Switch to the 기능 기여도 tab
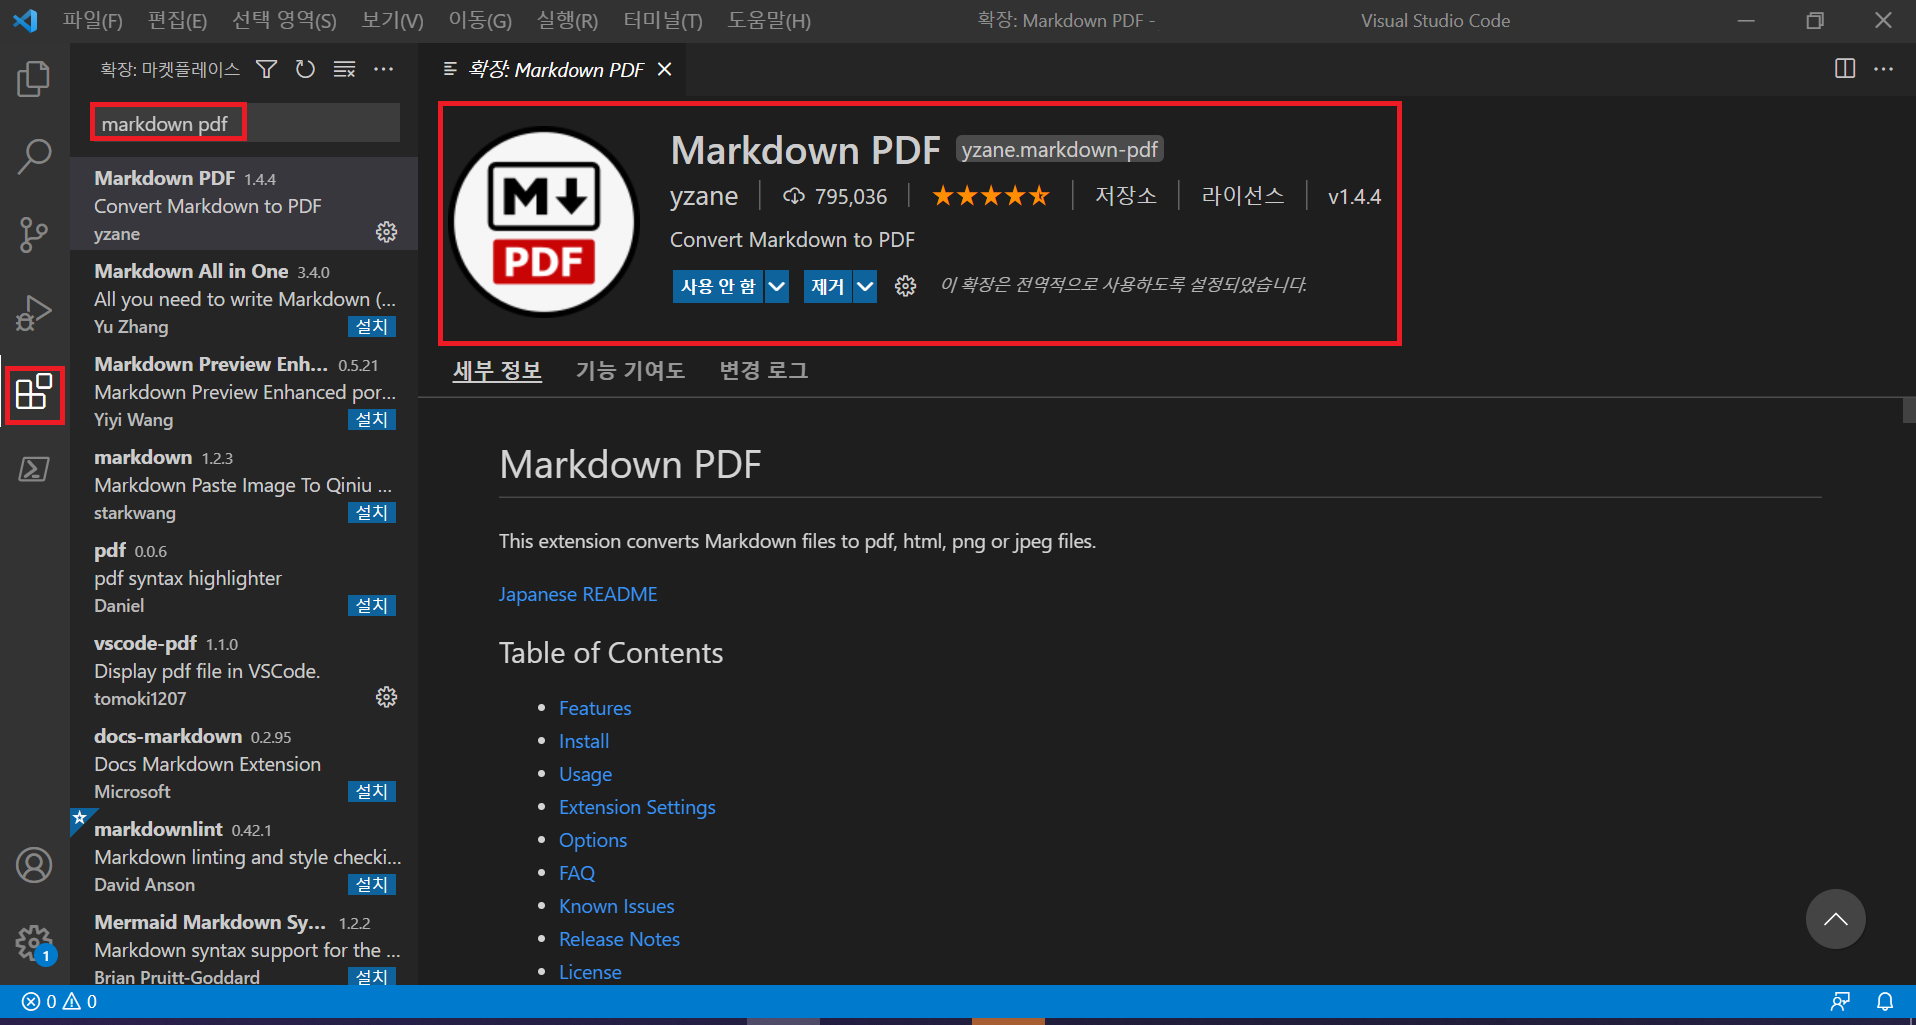 click(630, 370)
